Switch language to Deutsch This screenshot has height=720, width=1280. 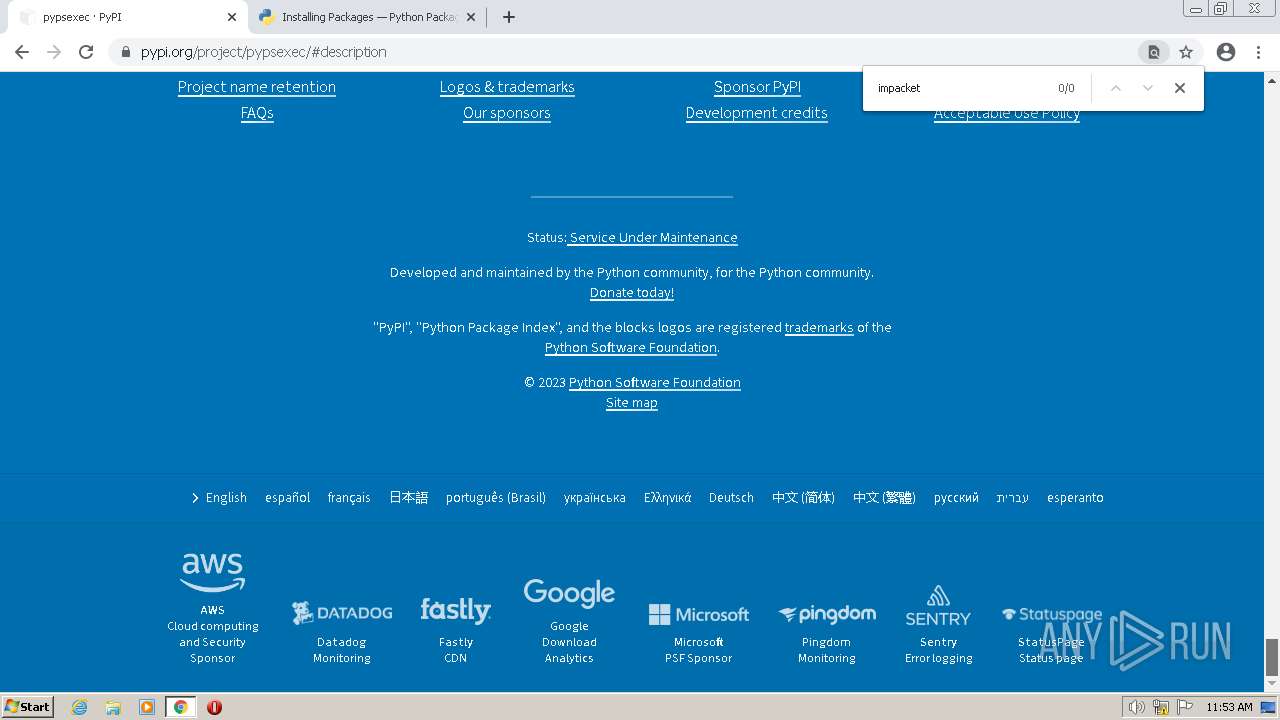[x=731, y=498]
